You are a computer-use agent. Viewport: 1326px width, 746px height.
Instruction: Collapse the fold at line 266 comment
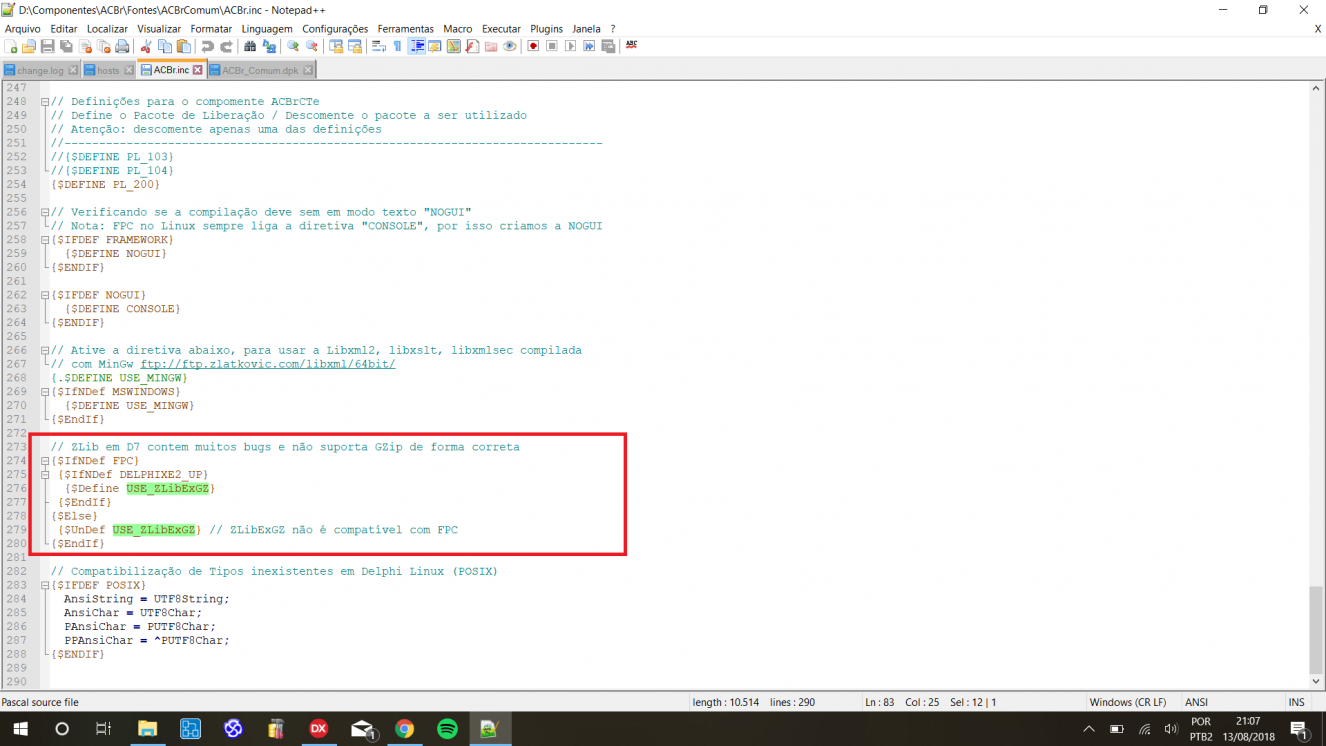pos(45,350)
